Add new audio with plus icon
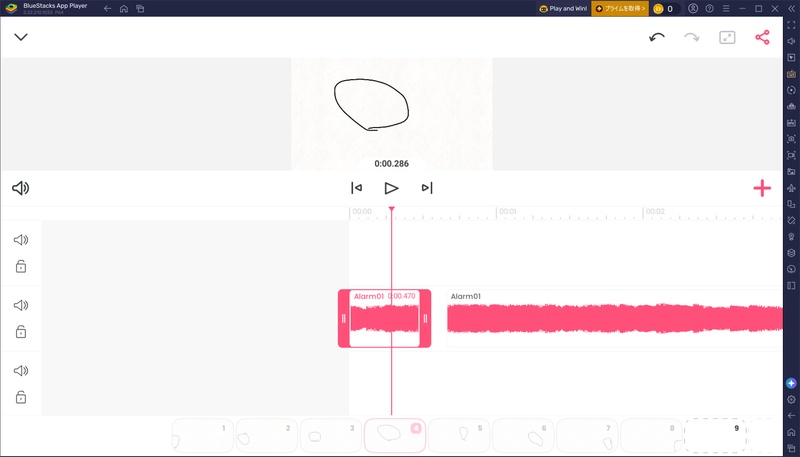 (762, 188)
